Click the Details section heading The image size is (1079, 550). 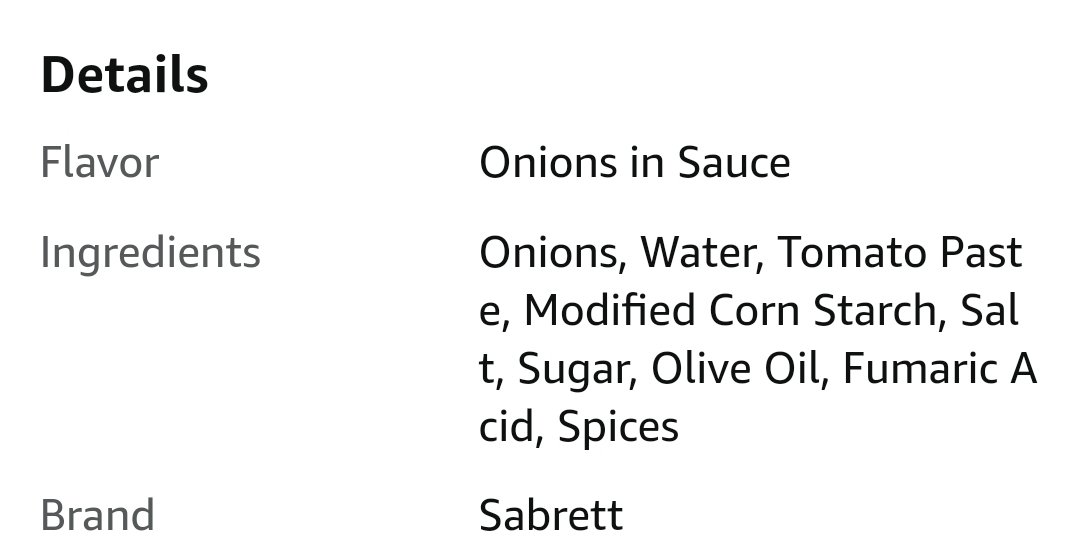tap(125, 74)
